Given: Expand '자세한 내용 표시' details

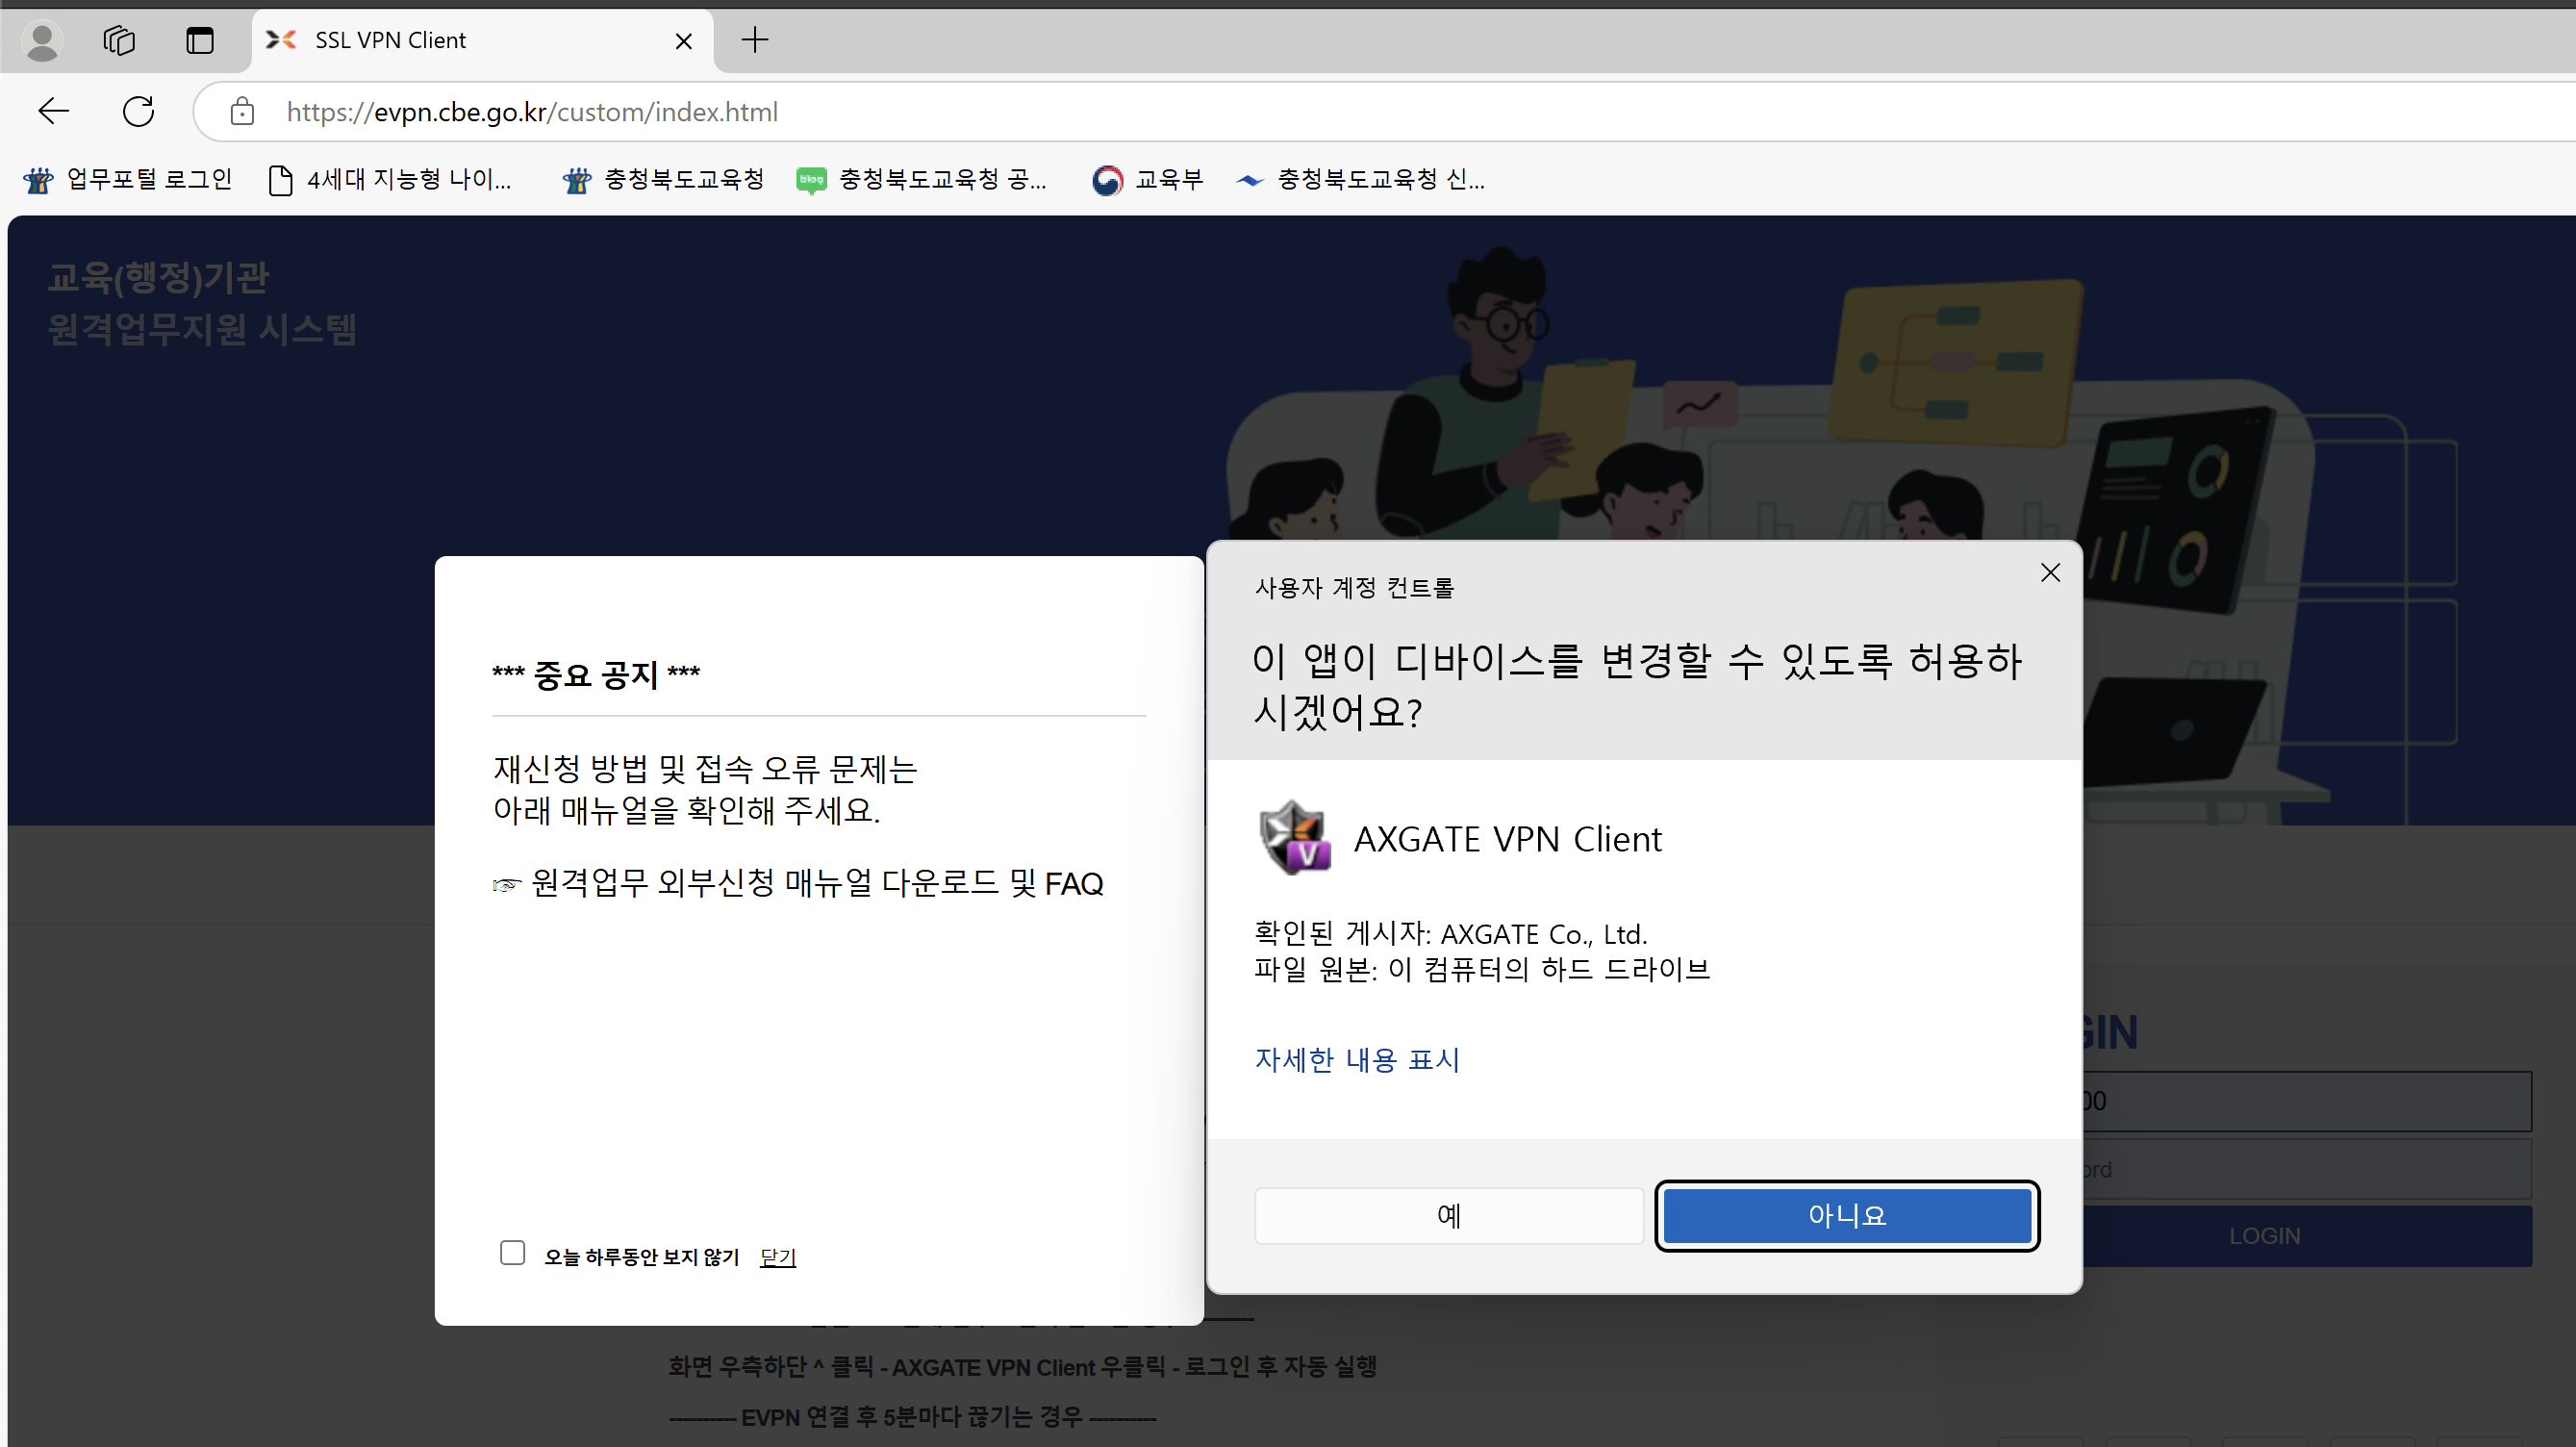Looking at the screenshot, I should [x=1357, y=1059].
